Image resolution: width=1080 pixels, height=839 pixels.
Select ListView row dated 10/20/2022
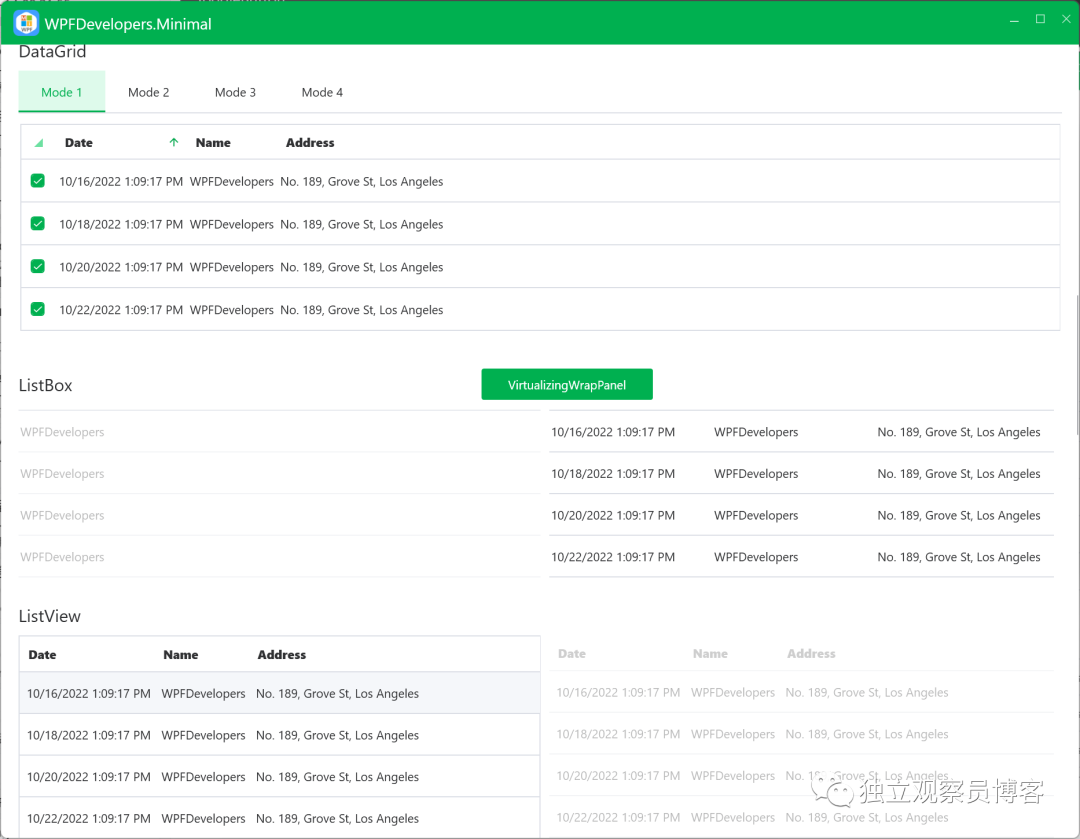coord(280,776)
